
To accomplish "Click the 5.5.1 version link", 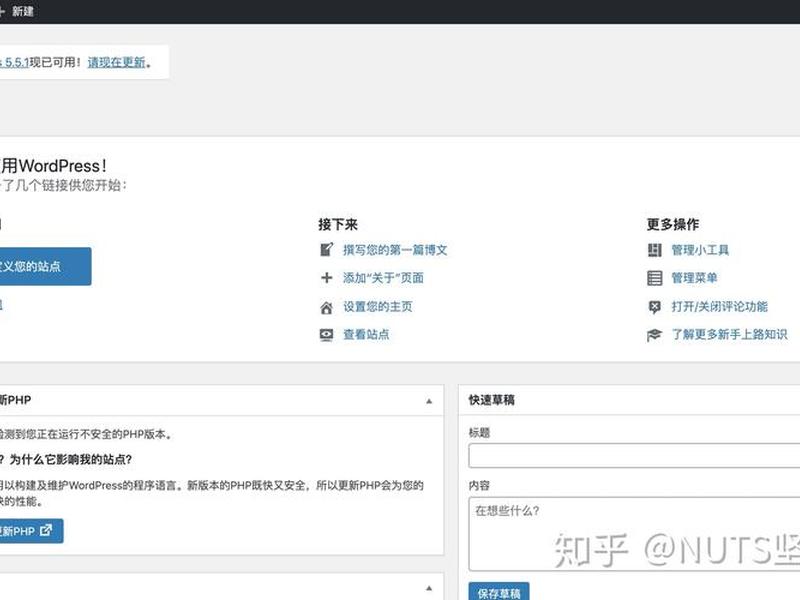I will point(15,62).
